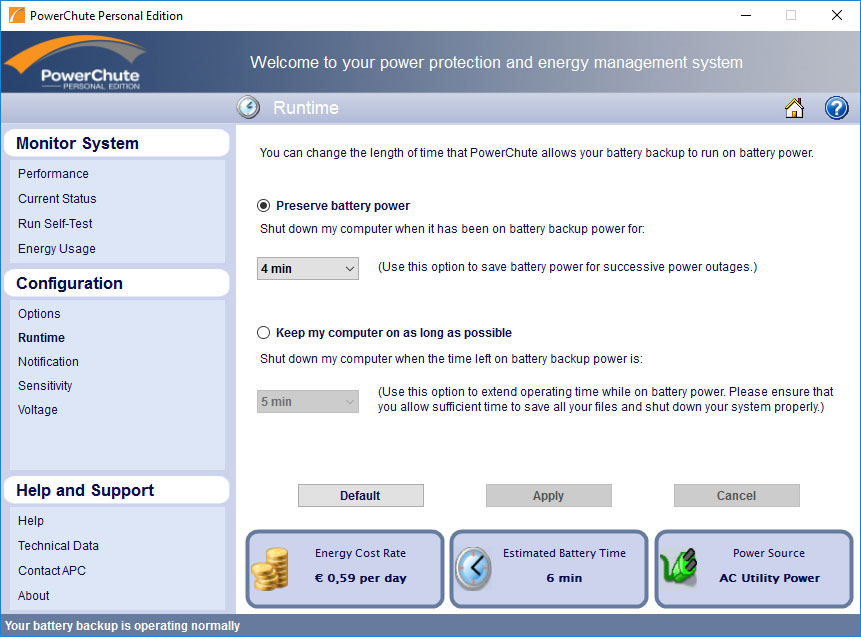Click the Estimated Battery Time panel
The image size is (861, 637).
[549, 569]
